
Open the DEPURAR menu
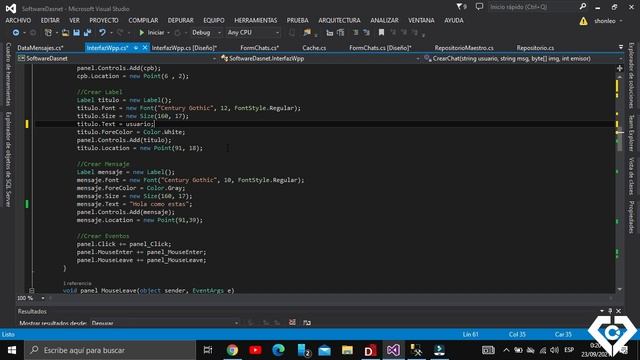coord(180,20)
